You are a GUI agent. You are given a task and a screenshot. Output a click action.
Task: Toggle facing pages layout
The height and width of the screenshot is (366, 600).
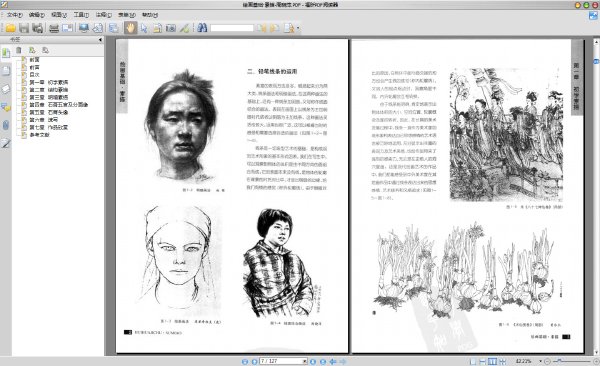[x=492, y=361]
